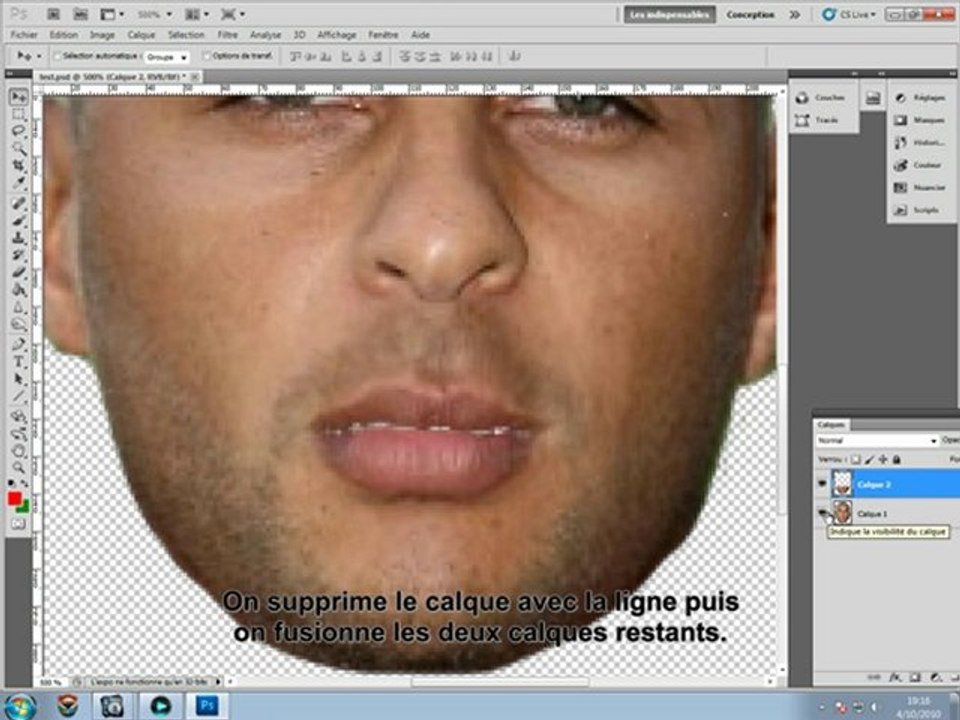Hide the Calque 1 layer
The height and width of the screenshot is (720, 960).
[x=822, y=512]
